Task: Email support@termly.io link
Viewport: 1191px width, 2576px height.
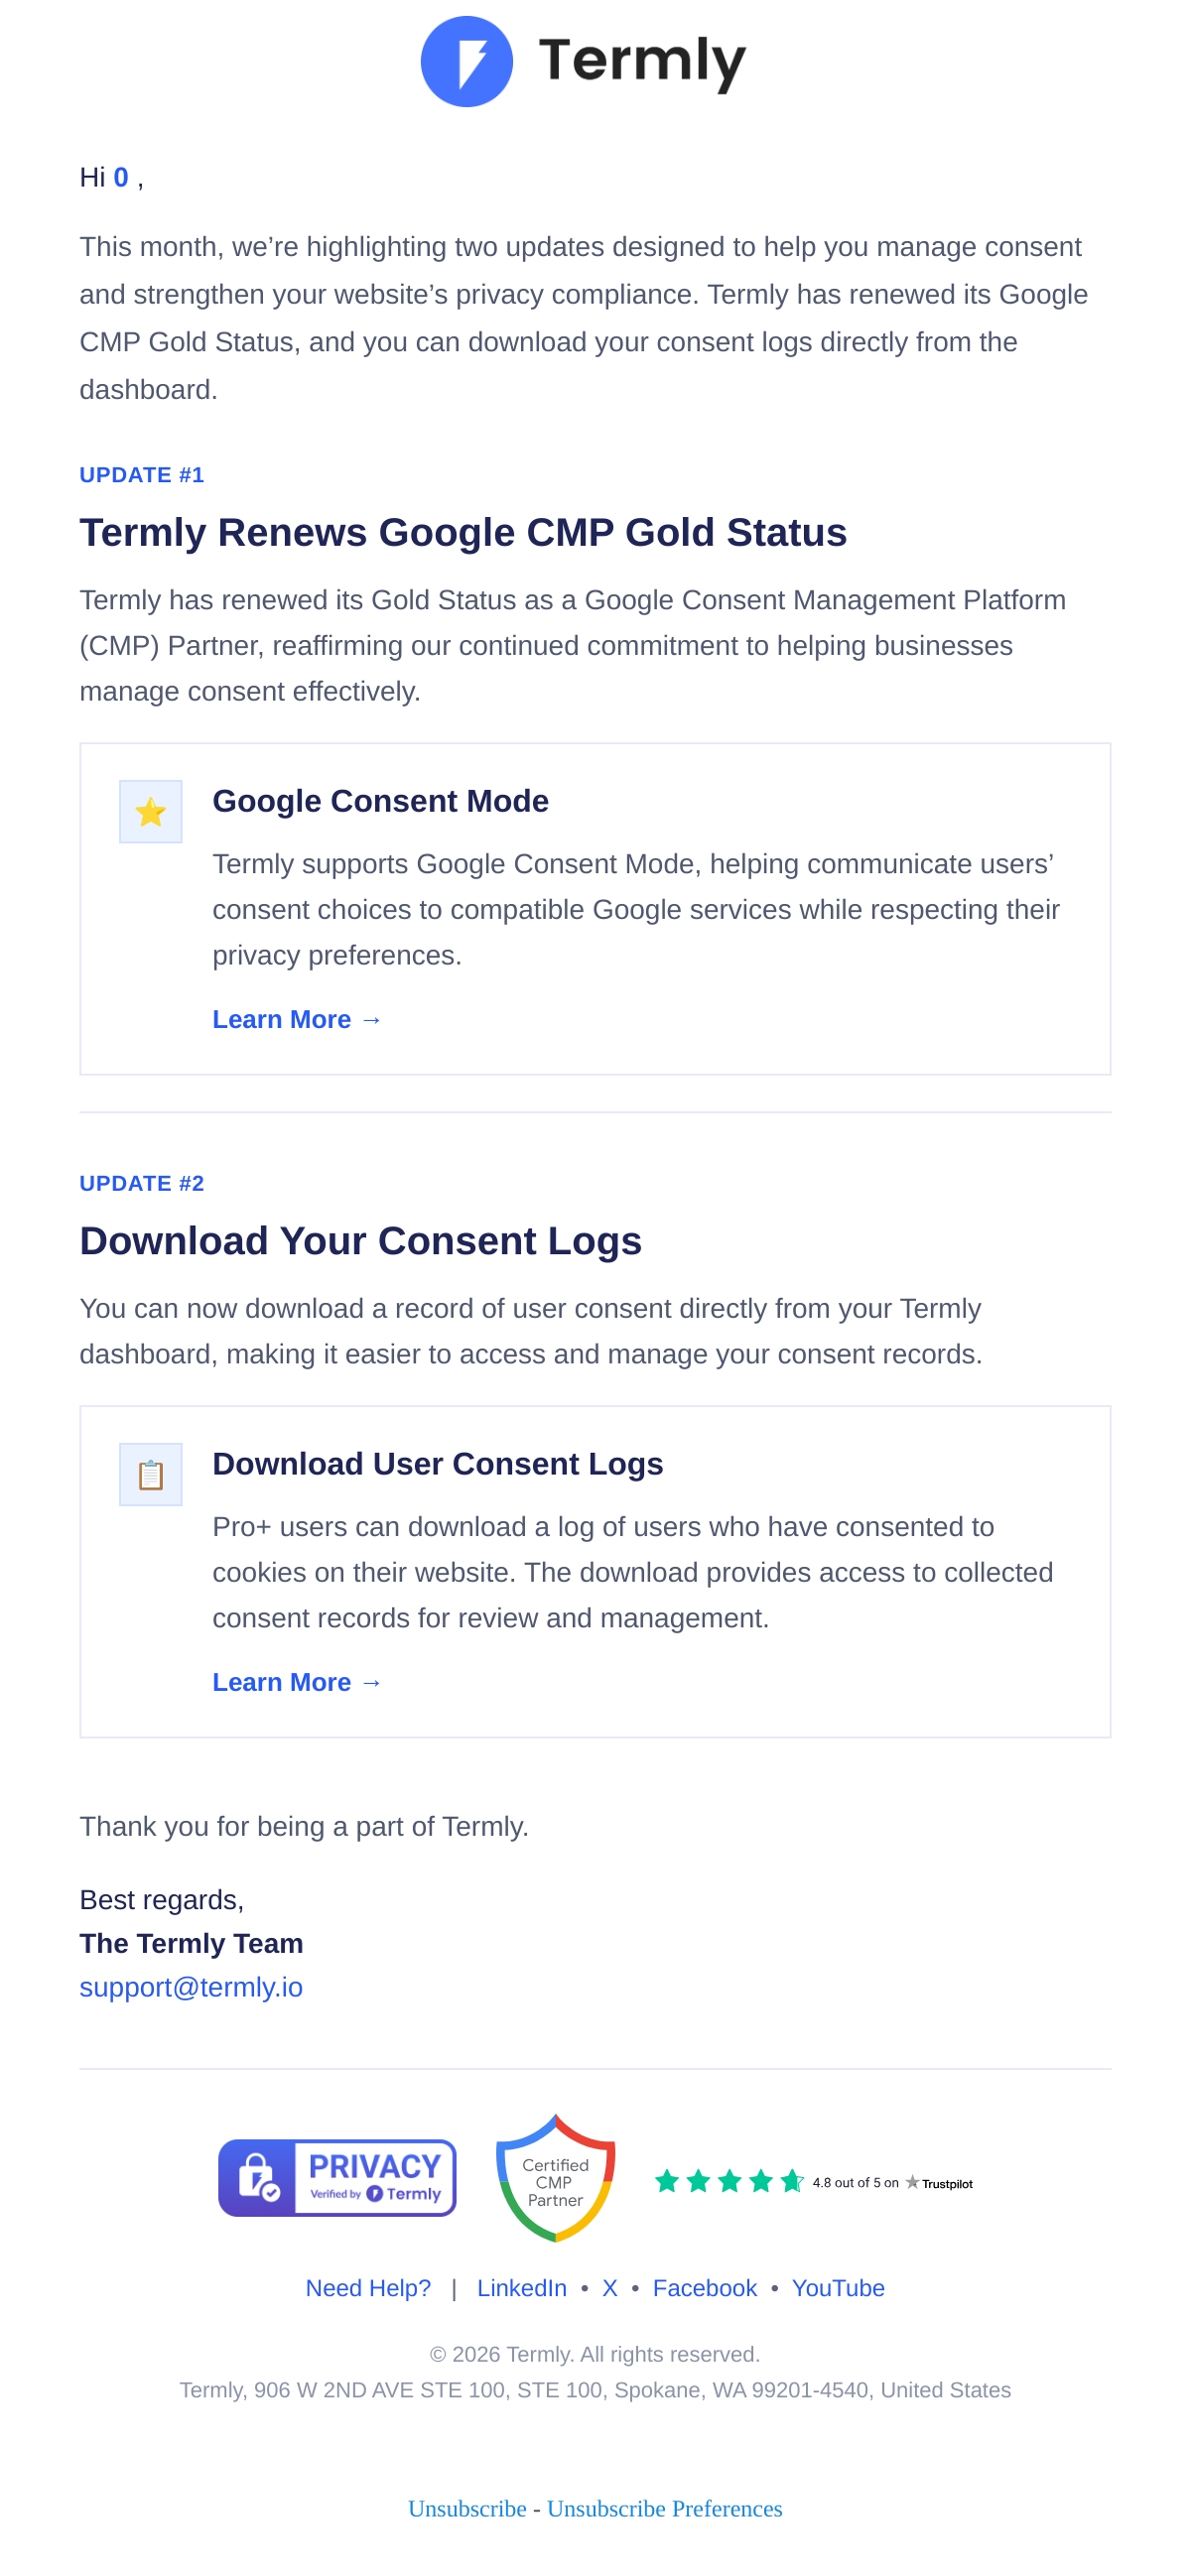Action: [x=191, y=1987]
